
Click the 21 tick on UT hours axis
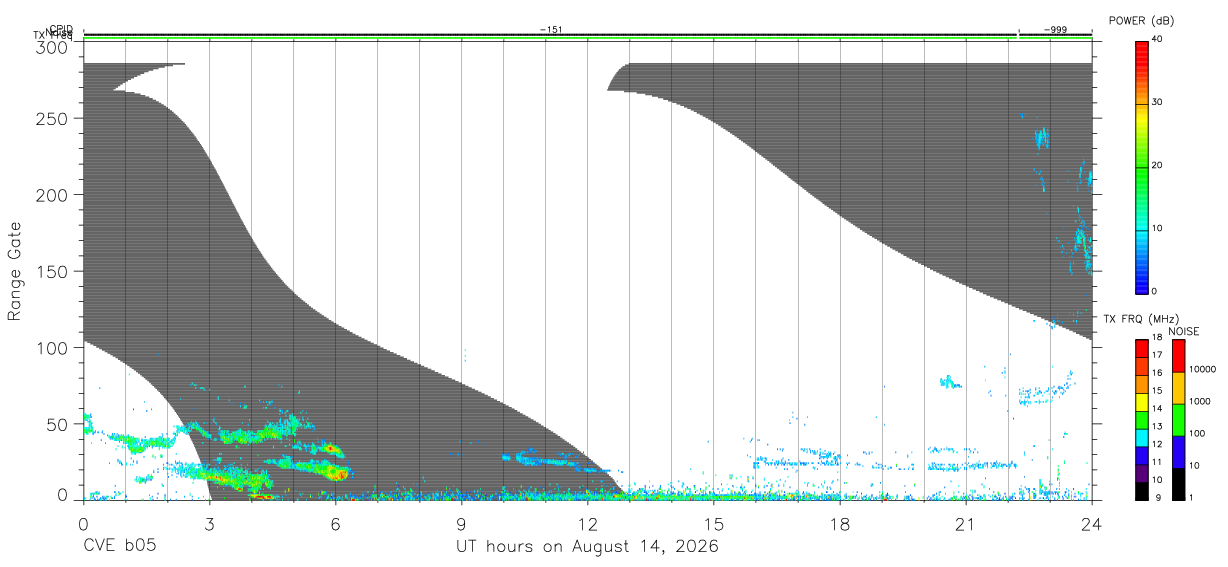pos(966,524)
